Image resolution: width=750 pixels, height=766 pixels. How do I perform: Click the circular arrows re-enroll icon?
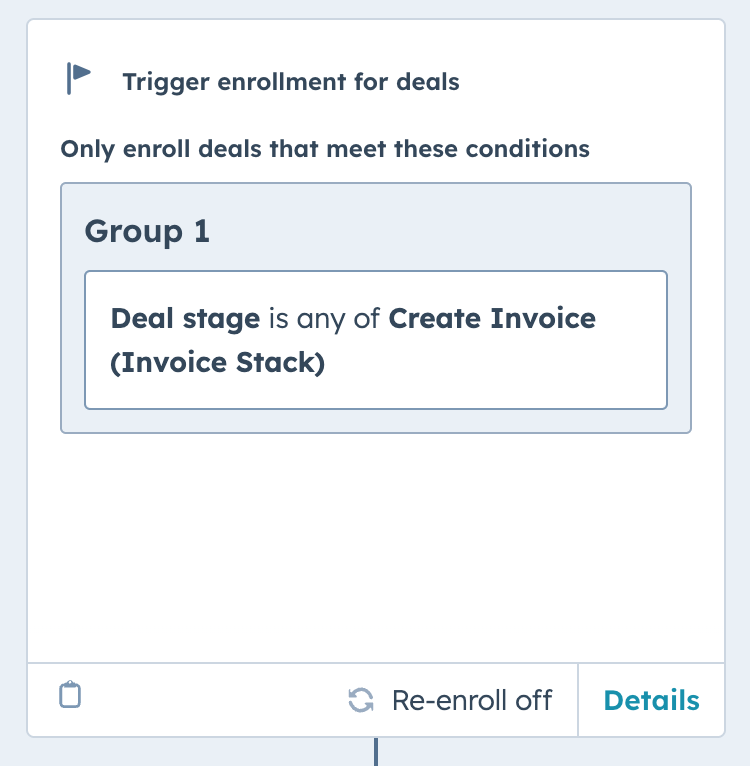click(361, 700)
